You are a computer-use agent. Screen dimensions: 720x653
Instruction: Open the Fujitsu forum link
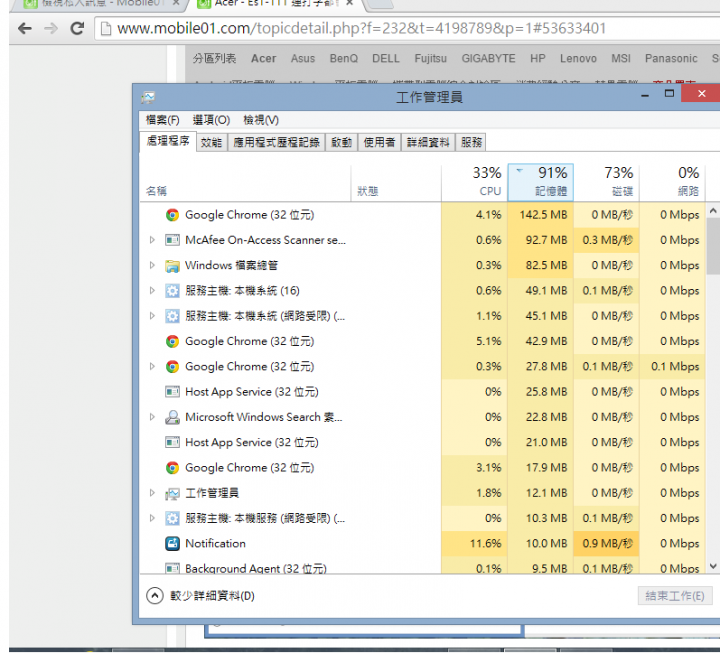431,59
